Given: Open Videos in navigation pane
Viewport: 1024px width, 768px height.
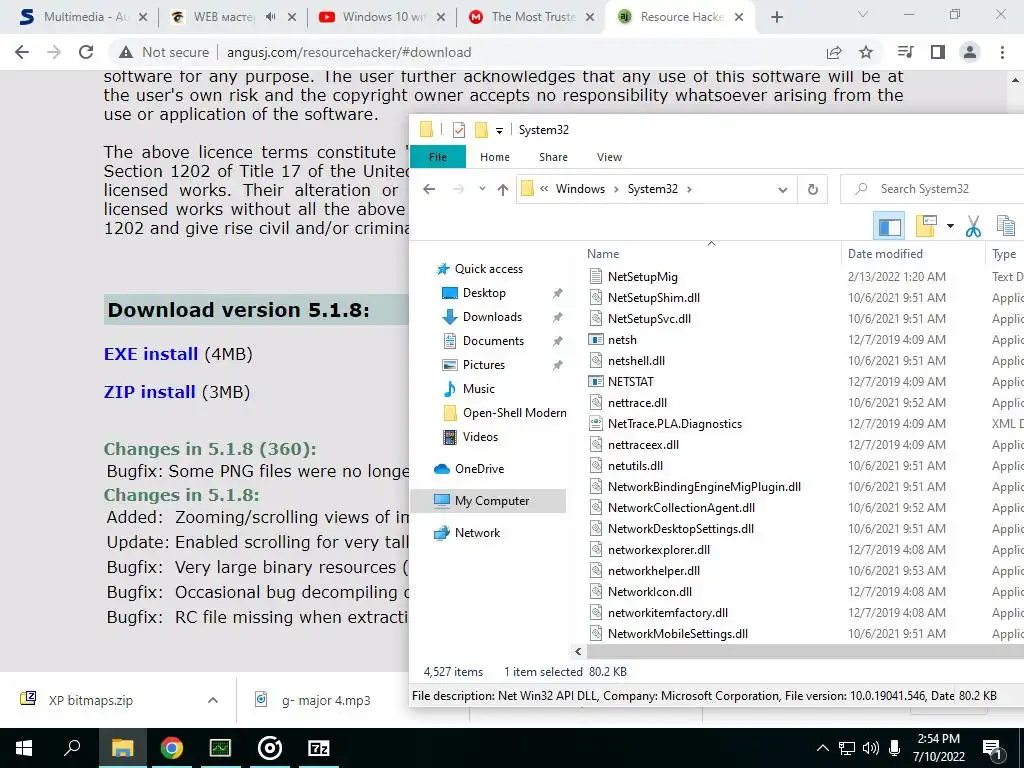Looking at the screenshot, I should 480,436.
